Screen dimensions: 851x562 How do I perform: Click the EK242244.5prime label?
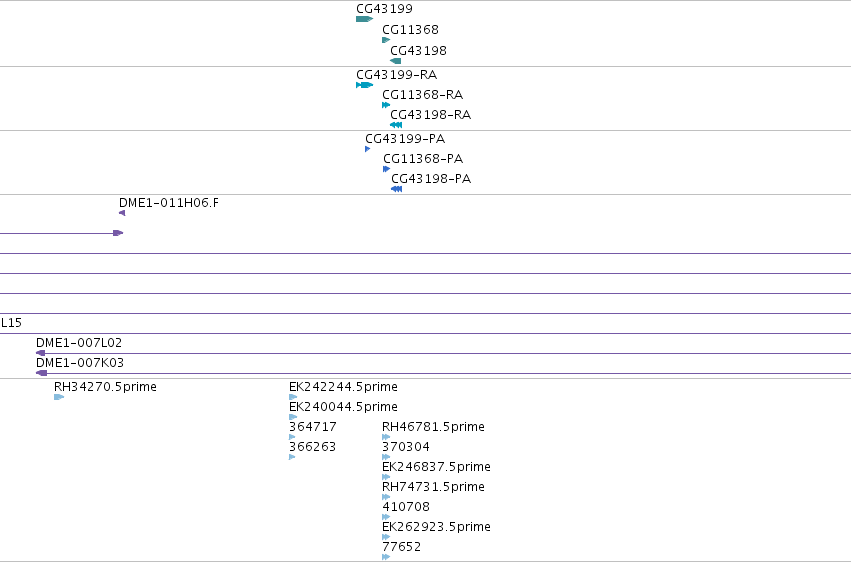coord(344,387)
